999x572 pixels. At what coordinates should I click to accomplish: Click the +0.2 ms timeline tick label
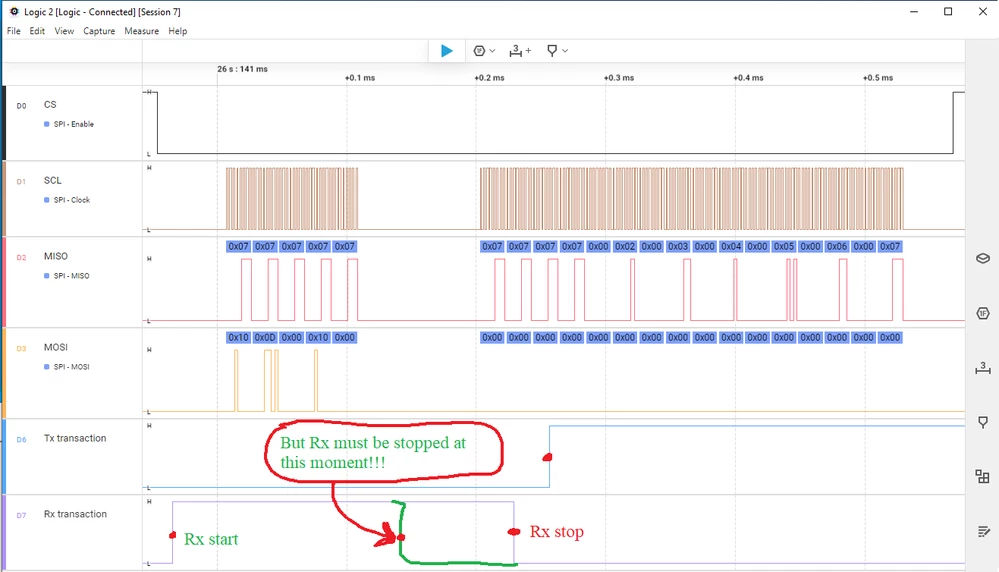pyautogui.click(x=489, y=78)
